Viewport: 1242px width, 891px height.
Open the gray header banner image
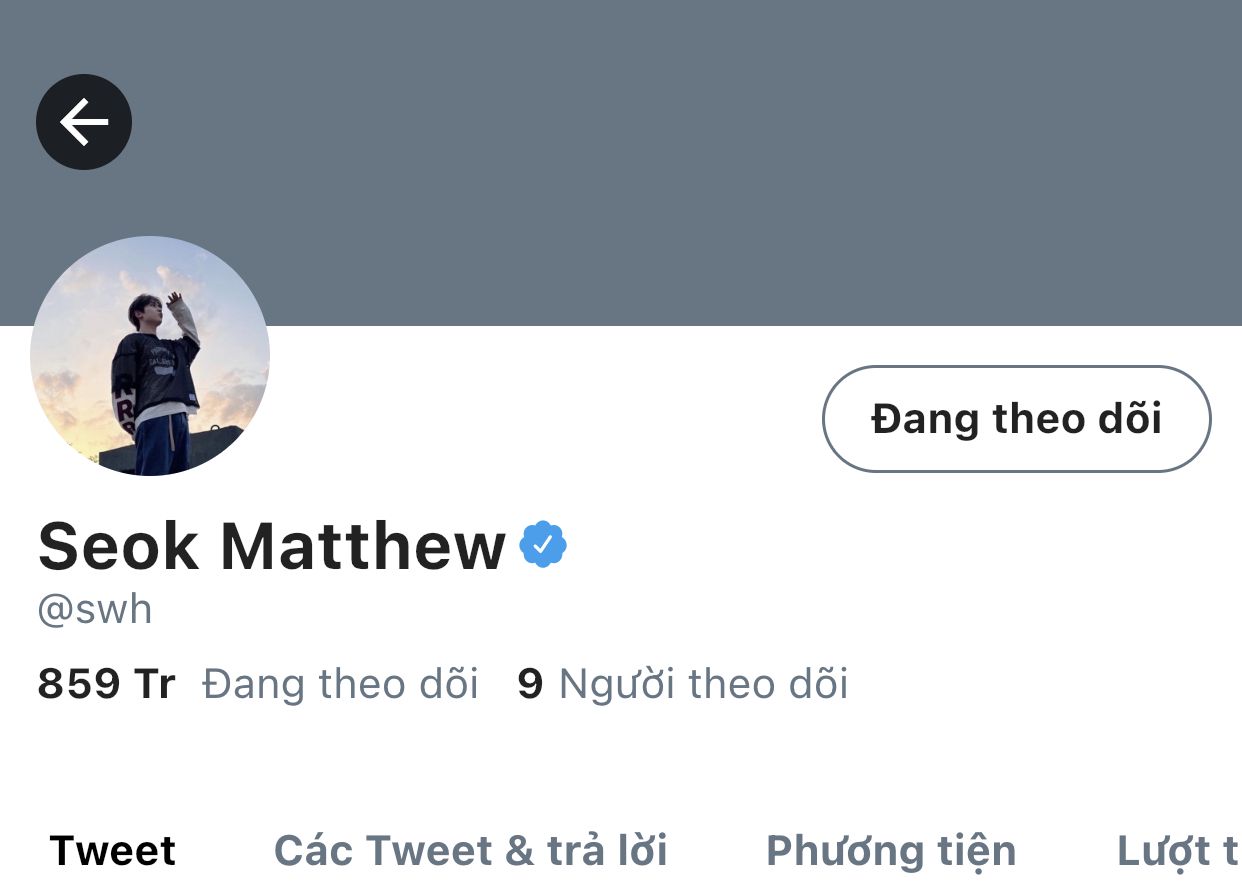point(621,163)
